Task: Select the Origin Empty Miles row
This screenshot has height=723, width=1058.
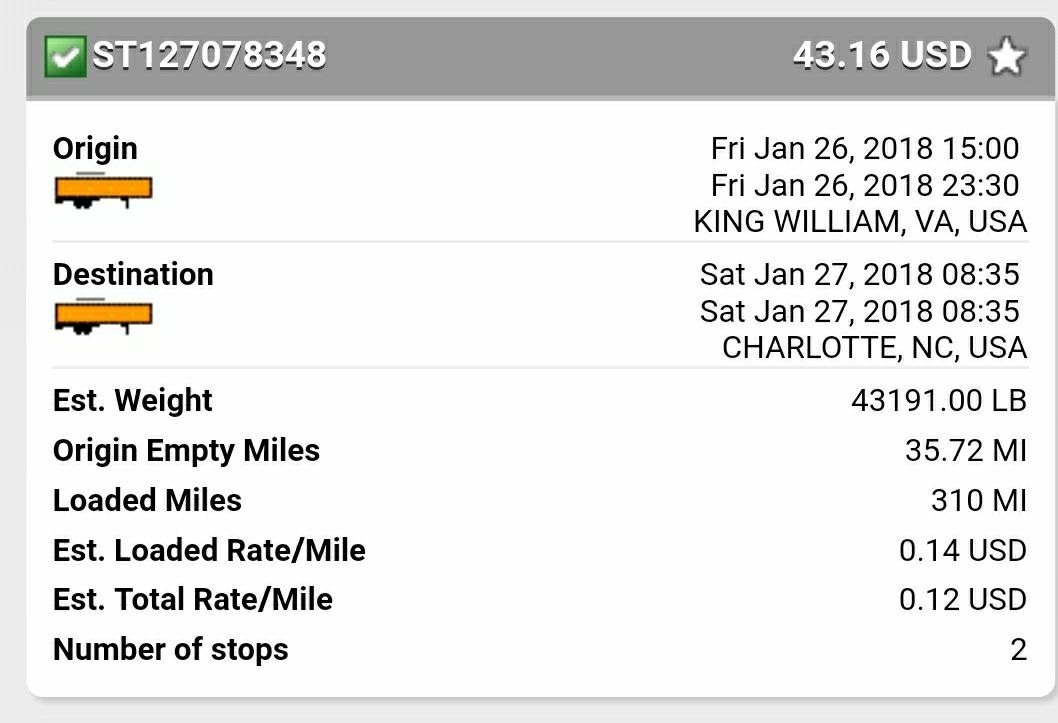Action: 540,451
